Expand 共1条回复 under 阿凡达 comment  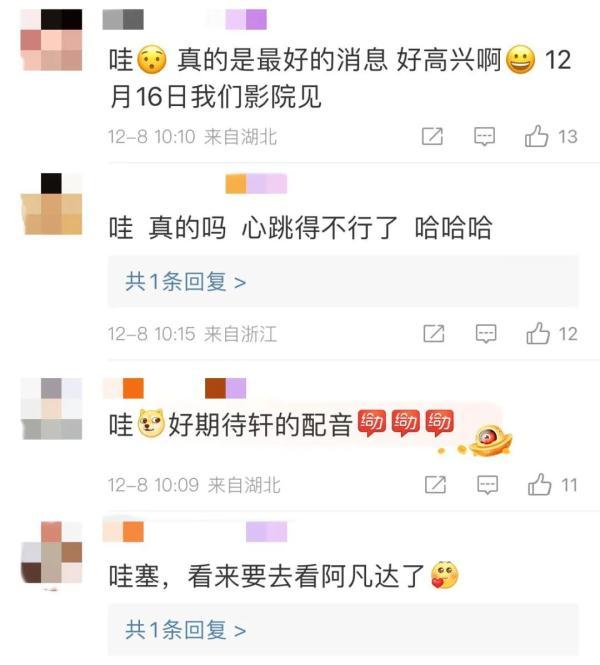click(x=186, y=630)
